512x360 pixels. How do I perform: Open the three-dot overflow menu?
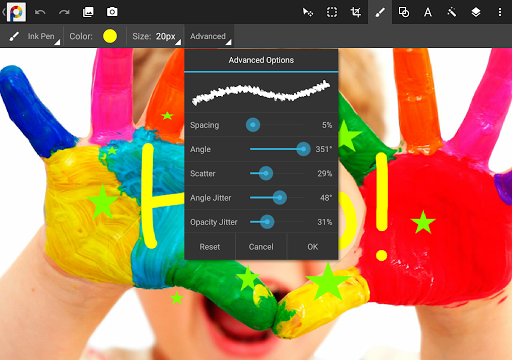500,12
